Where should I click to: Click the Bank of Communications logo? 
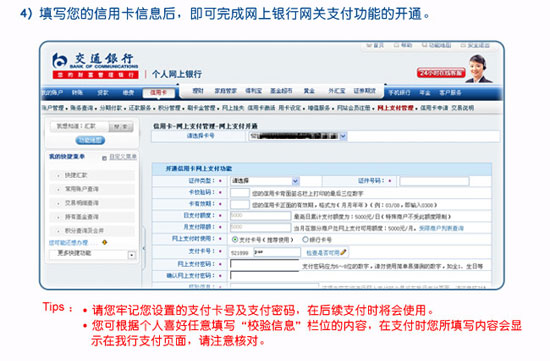95,65
